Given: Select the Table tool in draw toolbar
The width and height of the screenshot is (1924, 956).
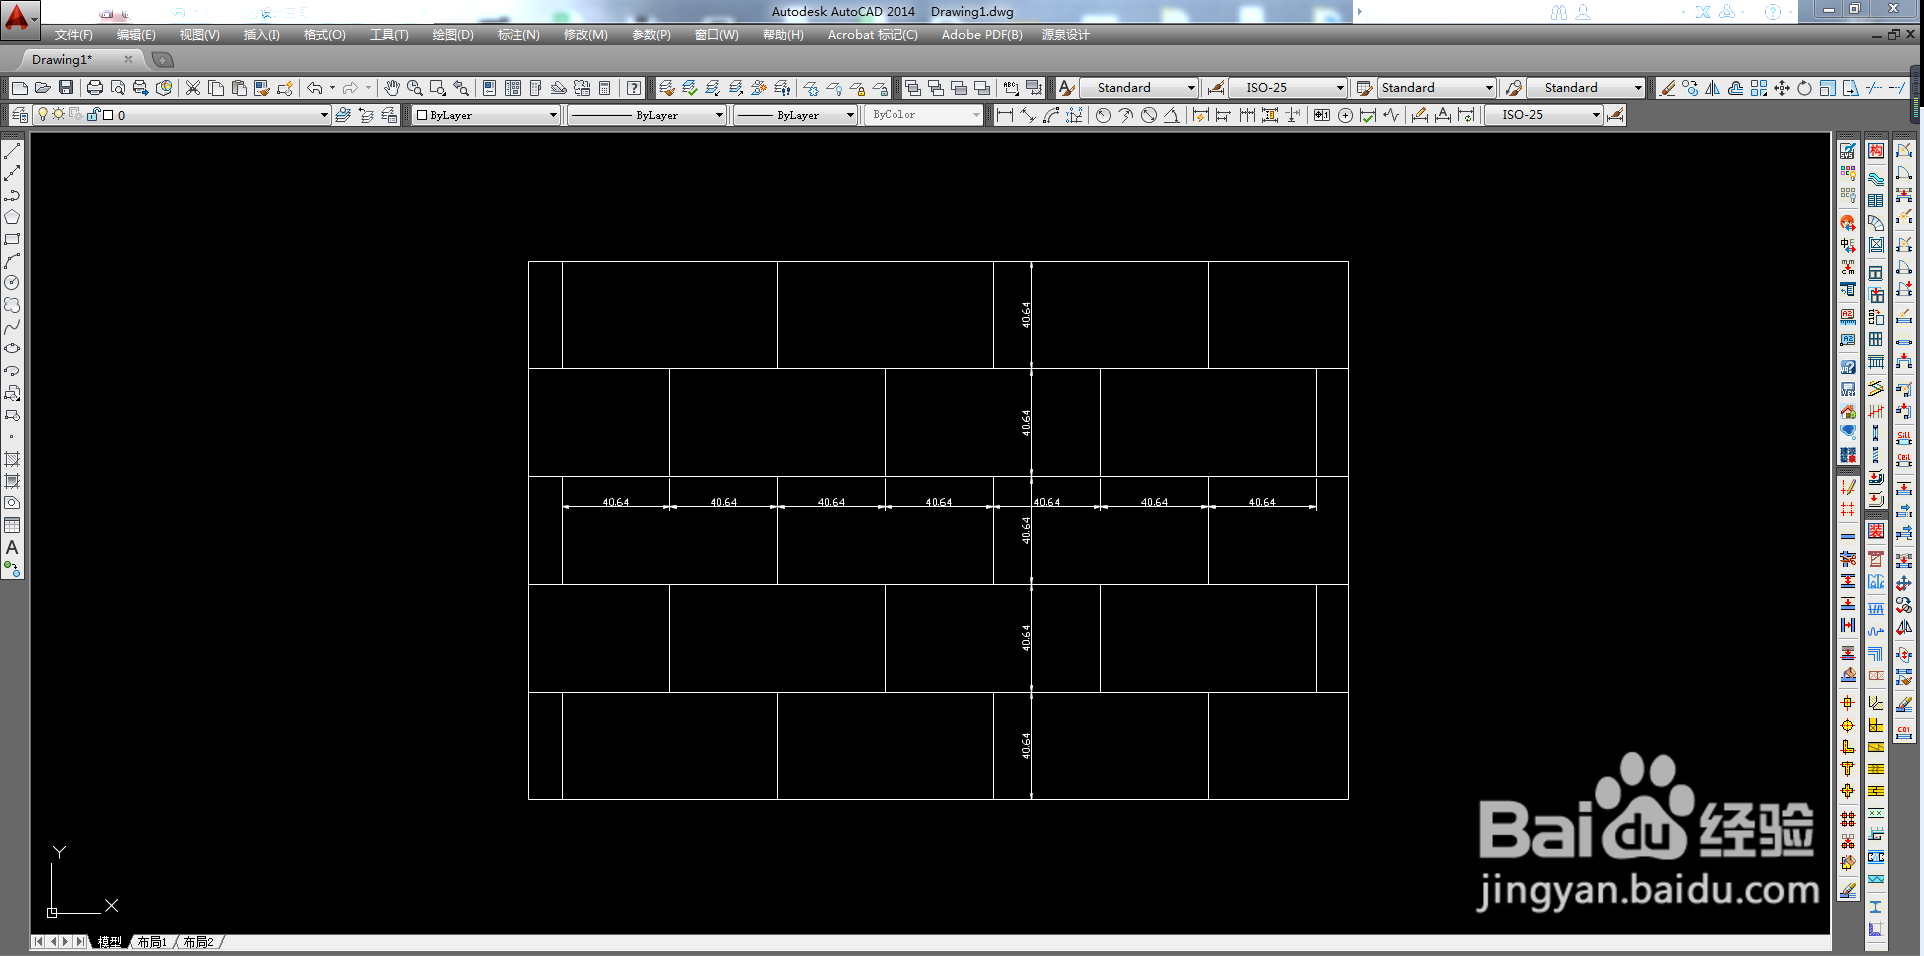Looking at the screenshot, I should [x=12, y=525].
